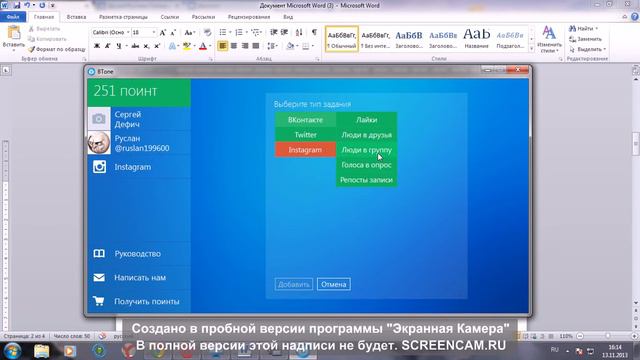Expand the styles gallery More arrow
Image resolution: width=640 pixels, height=360 pixels.
click(x=531, y=49)
